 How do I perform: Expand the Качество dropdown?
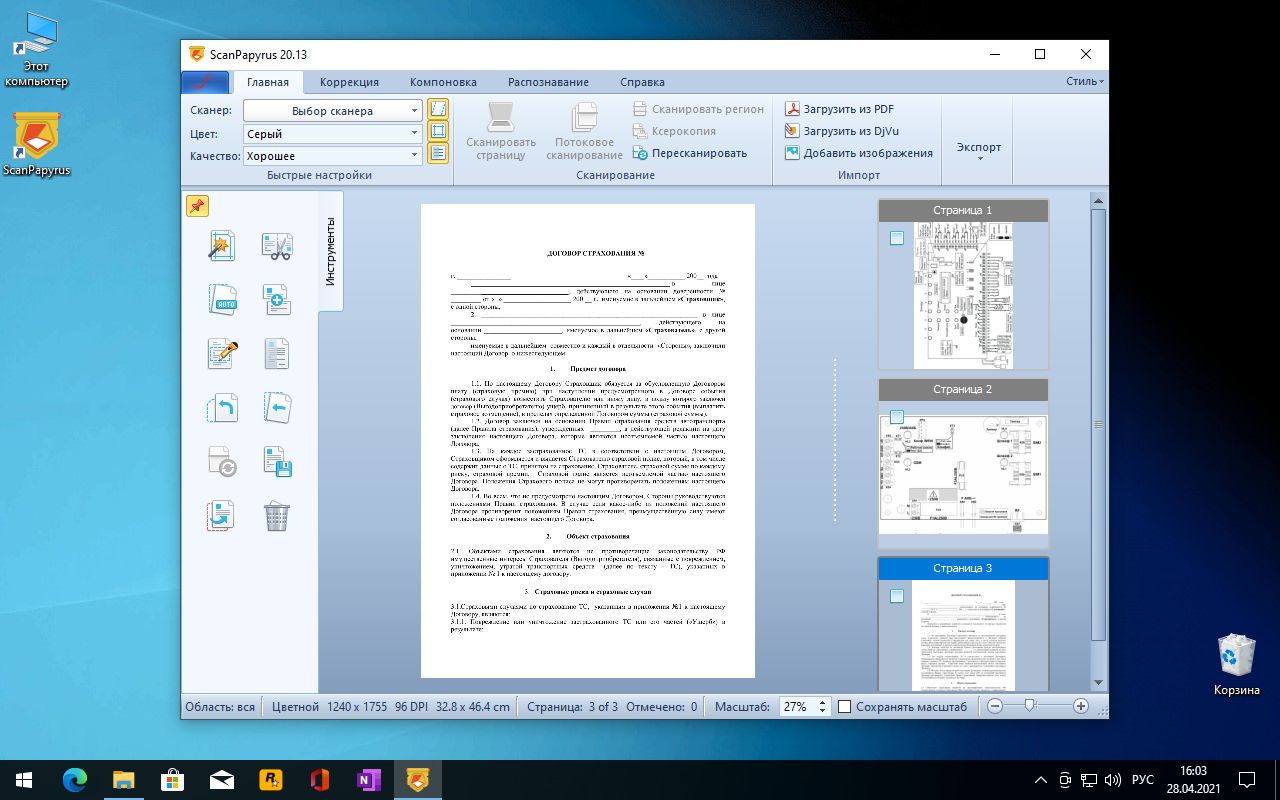point(333,156)
